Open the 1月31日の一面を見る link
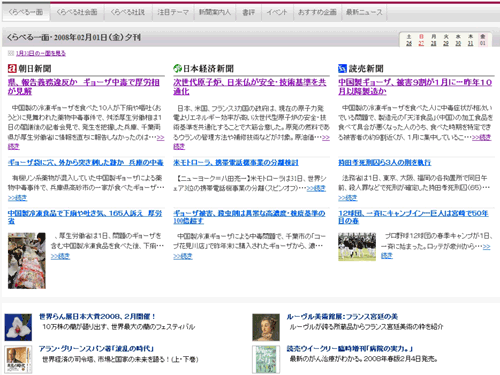The image size is (500, 375). pos(41,53)
